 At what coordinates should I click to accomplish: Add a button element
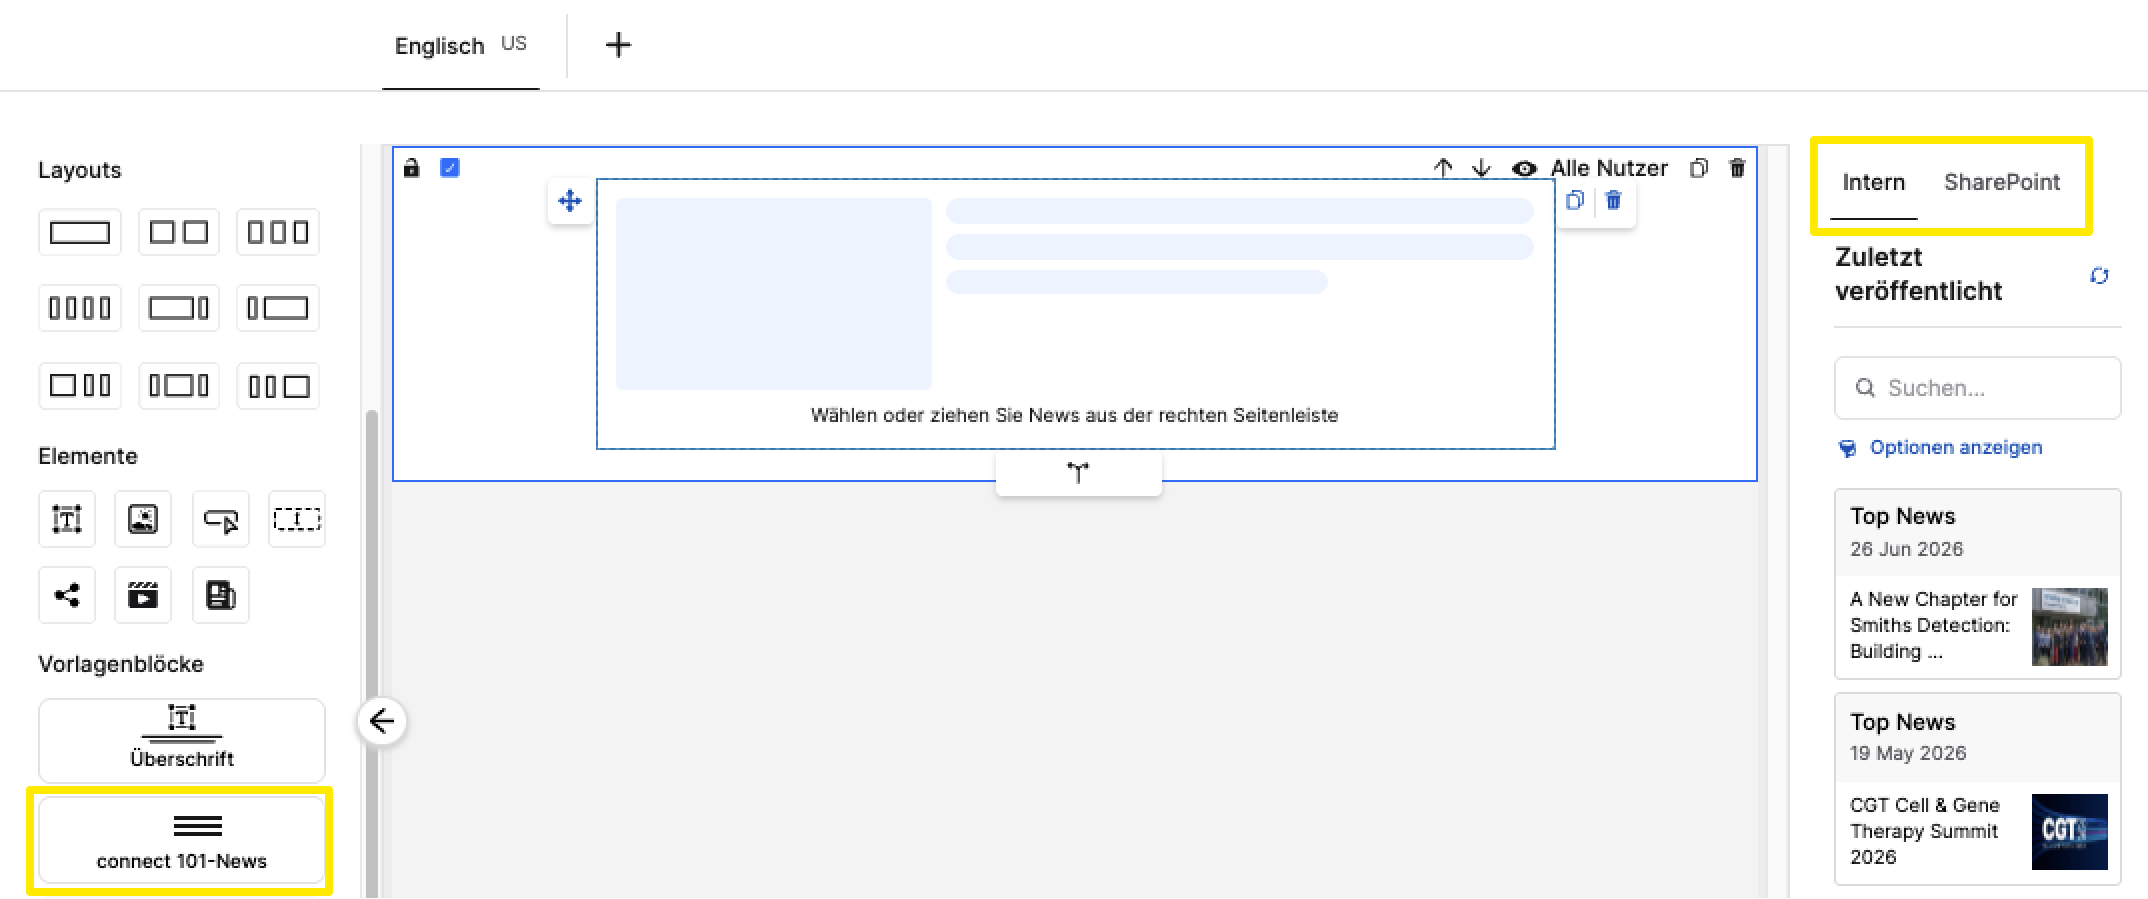[221, 519]
